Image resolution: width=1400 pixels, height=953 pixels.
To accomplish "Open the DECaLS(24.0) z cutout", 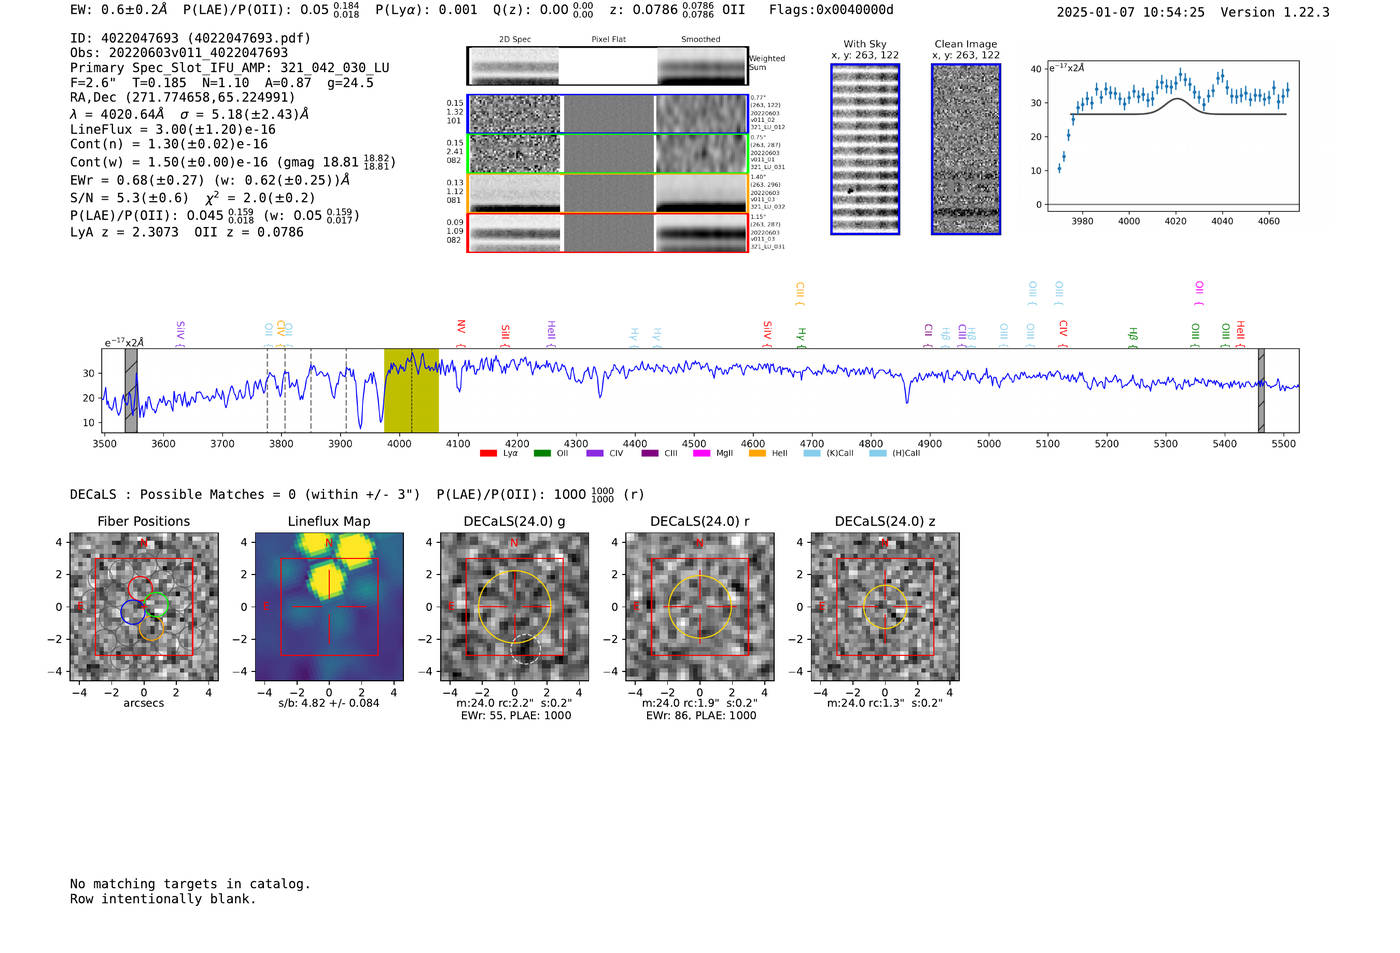I will click(885, 607).
